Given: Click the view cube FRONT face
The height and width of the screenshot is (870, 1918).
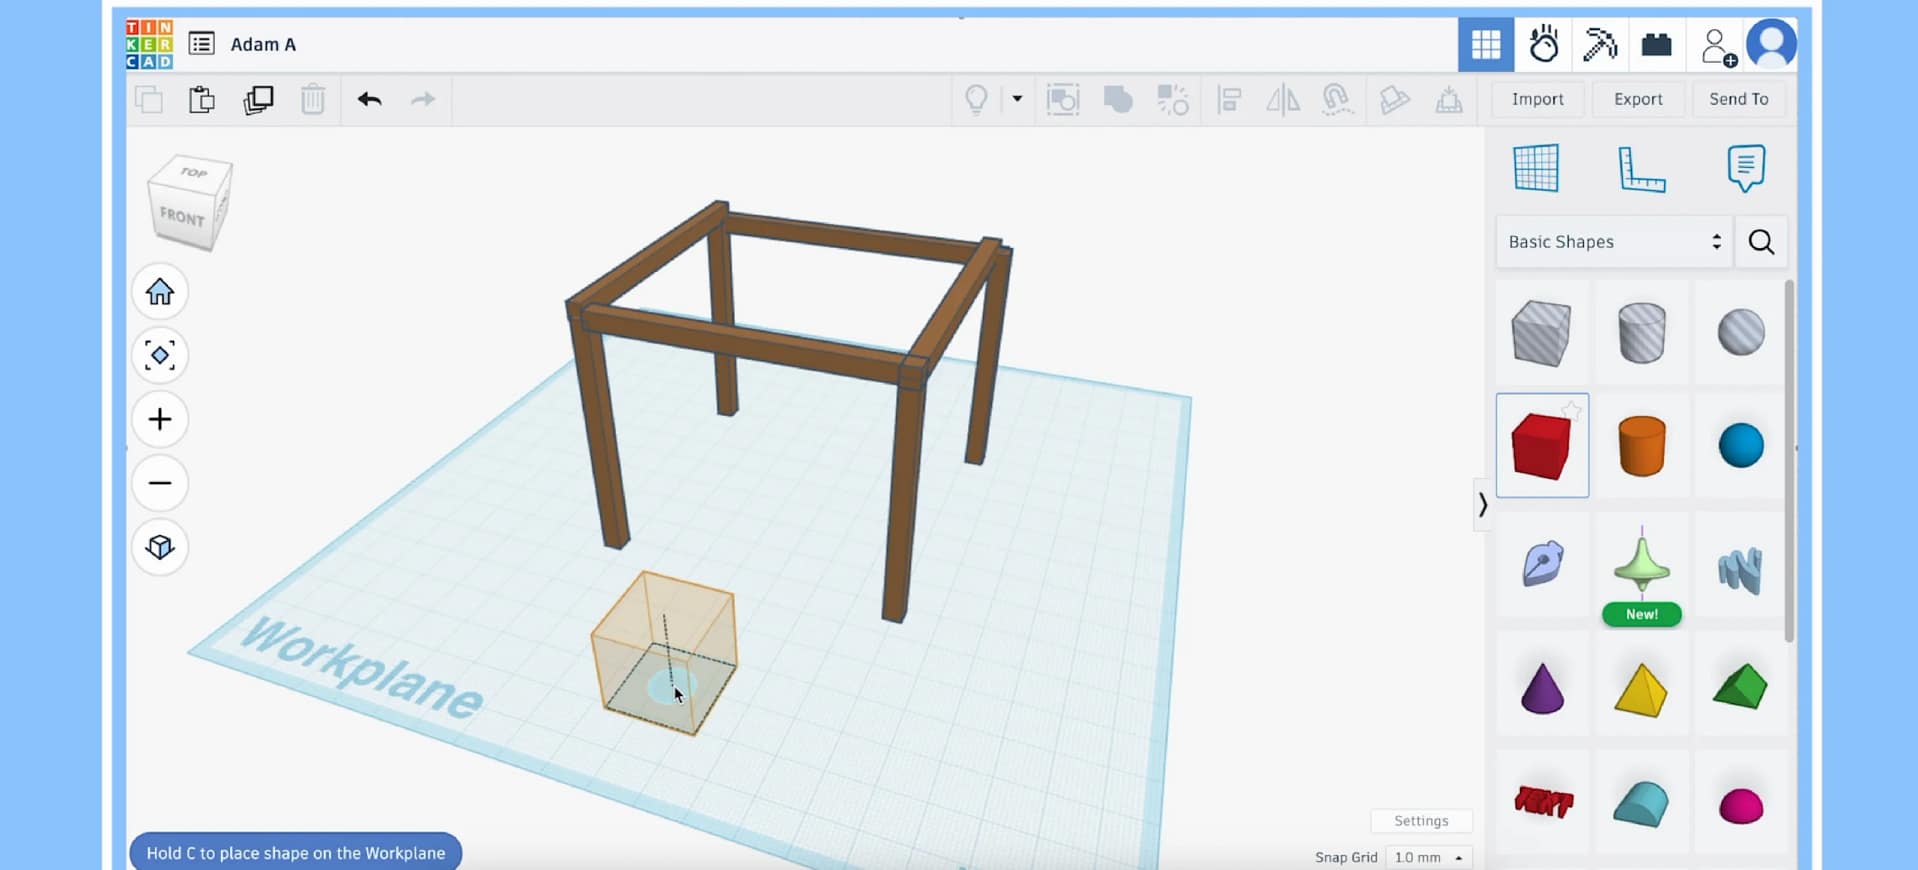Looking at the screenshot, I should 182,216.
